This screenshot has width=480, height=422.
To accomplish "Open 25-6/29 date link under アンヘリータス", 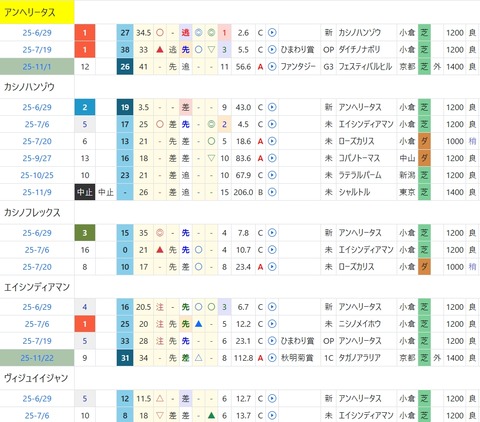I will click(x=37, y=33).
